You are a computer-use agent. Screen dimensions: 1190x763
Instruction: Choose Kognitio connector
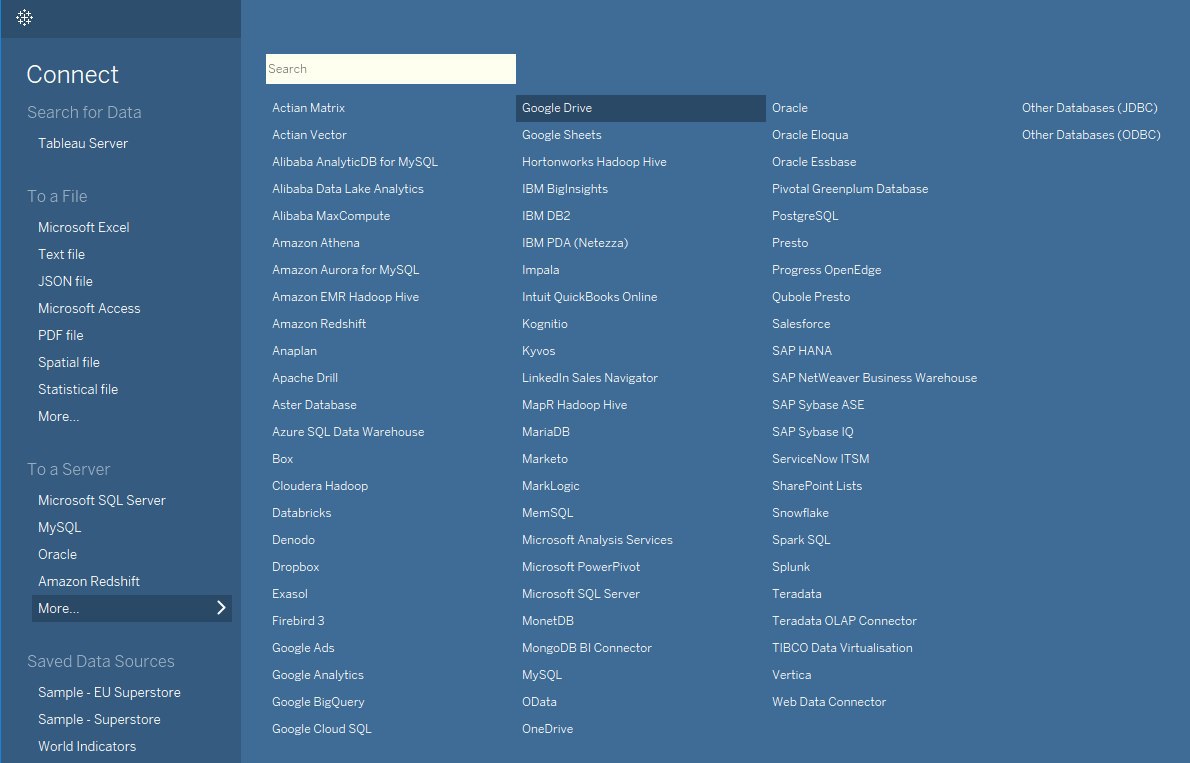[545, 324]
